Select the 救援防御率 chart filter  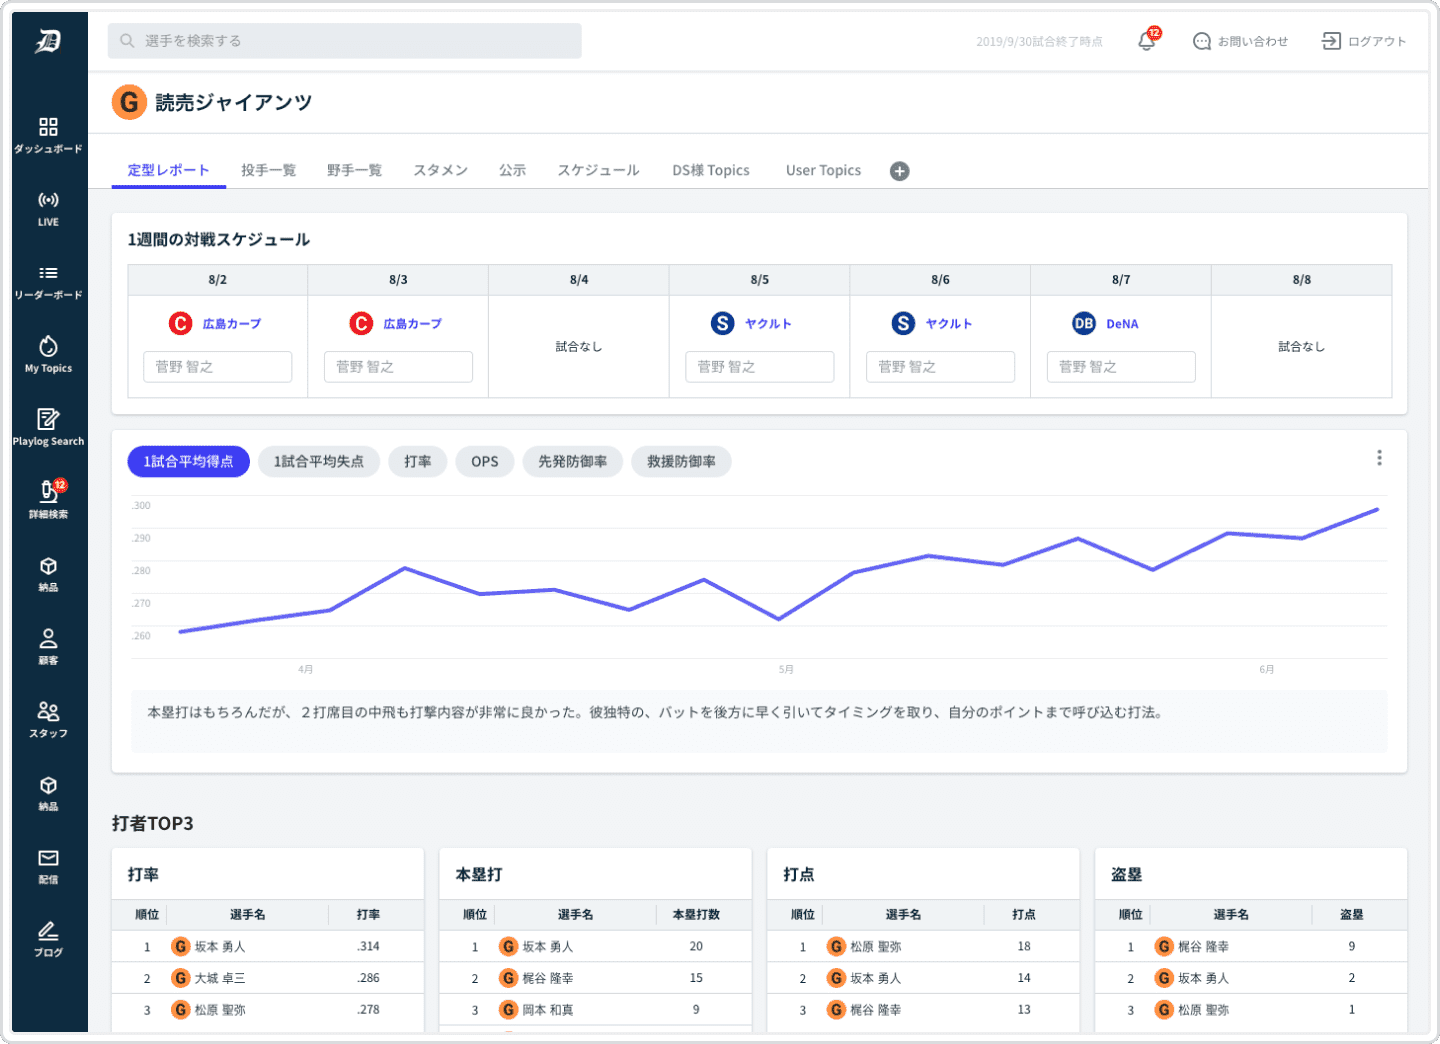pos(681,462)
